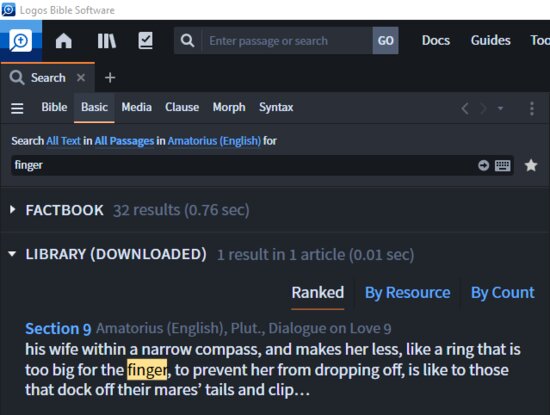Image resolution: width=550 pixels, height=415 pixels.
Task: Switch to Syntax search type
Action: [276, 107]
